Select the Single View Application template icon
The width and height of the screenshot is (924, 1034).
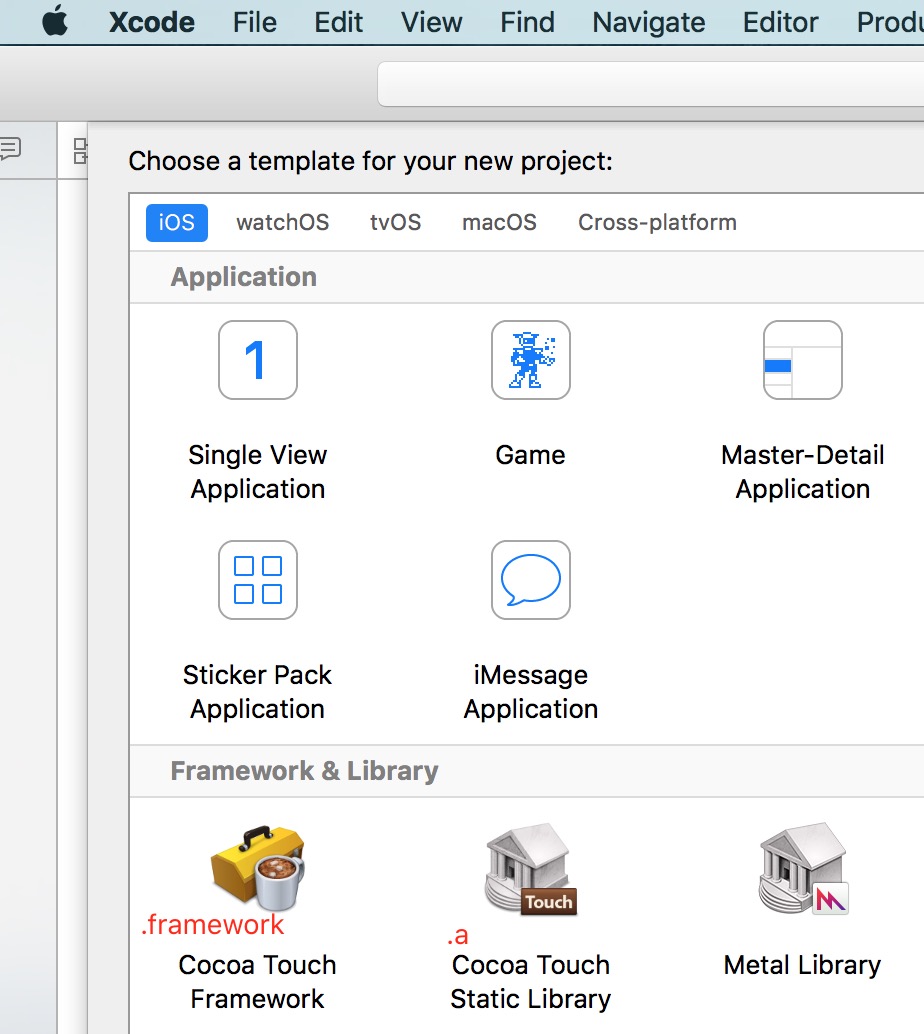tap(258, 360)
